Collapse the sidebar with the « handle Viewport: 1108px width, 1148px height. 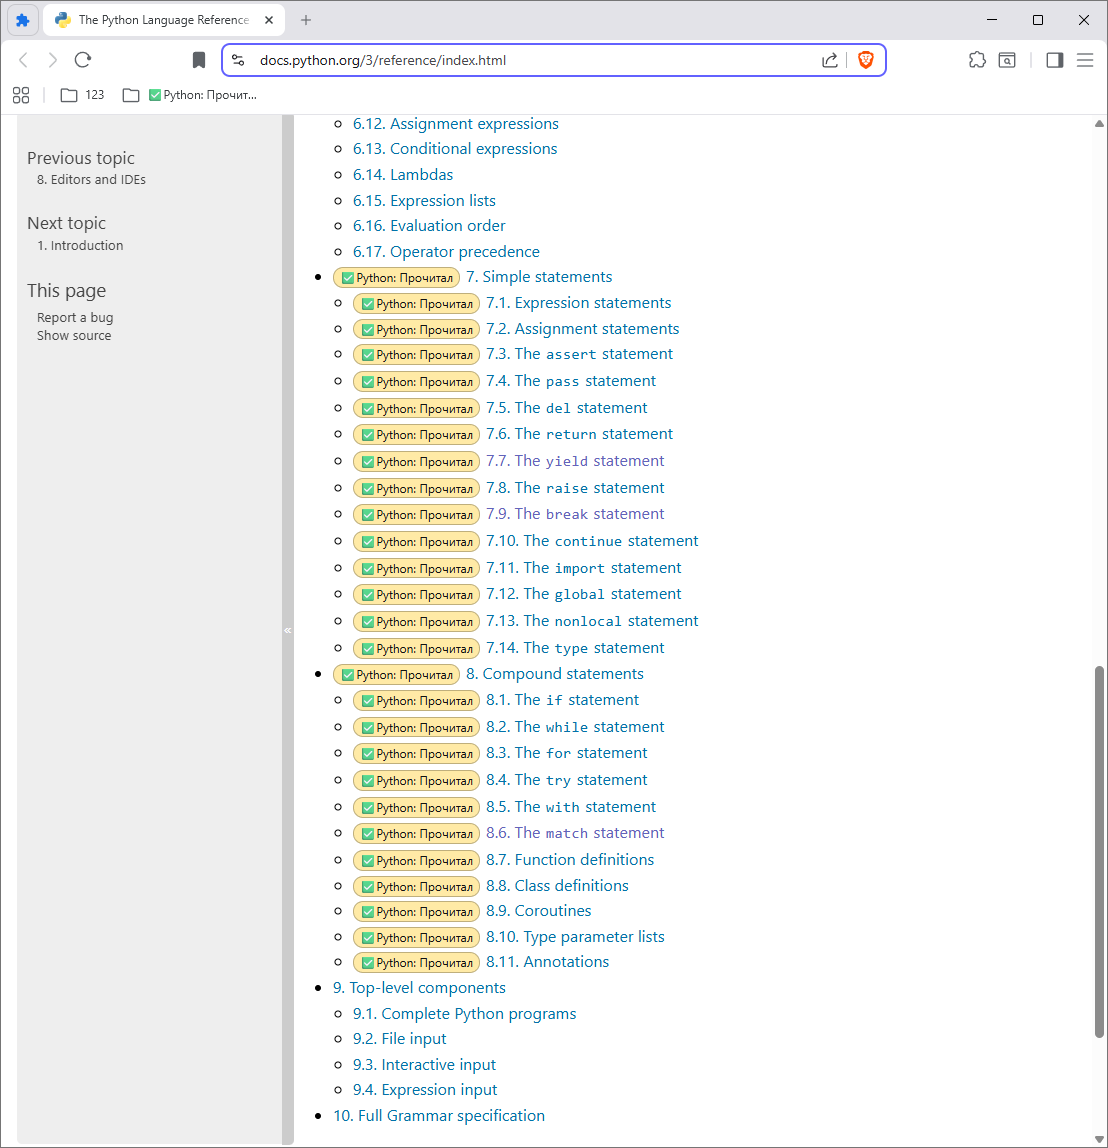[288, 630]
